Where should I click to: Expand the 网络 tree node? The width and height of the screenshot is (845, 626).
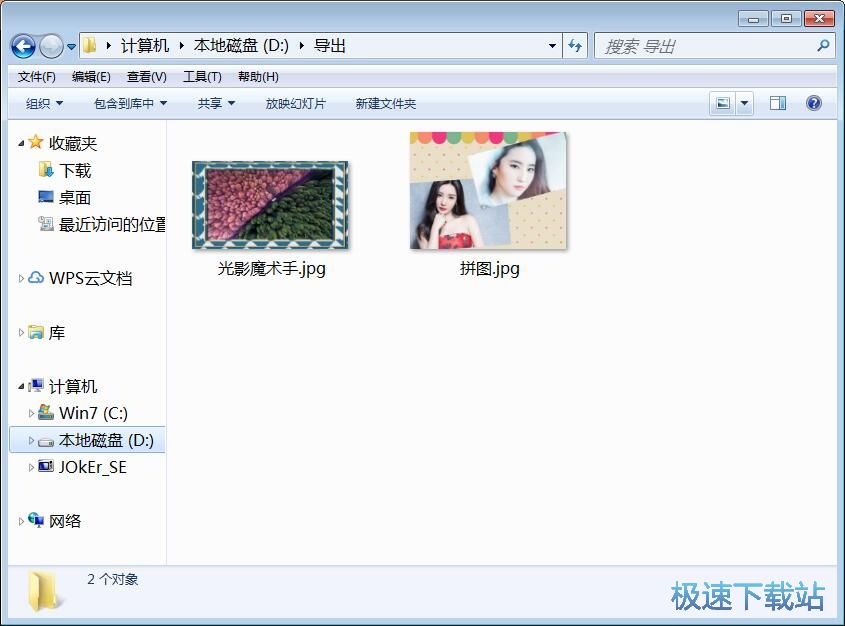click(21, 521)
